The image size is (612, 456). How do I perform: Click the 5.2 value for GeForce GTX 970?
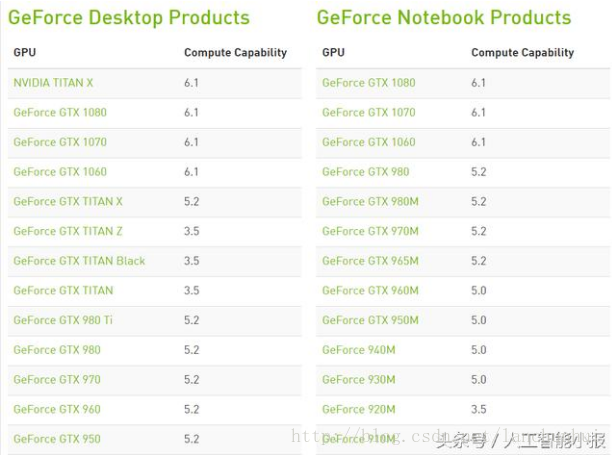[x=192, y=379]
